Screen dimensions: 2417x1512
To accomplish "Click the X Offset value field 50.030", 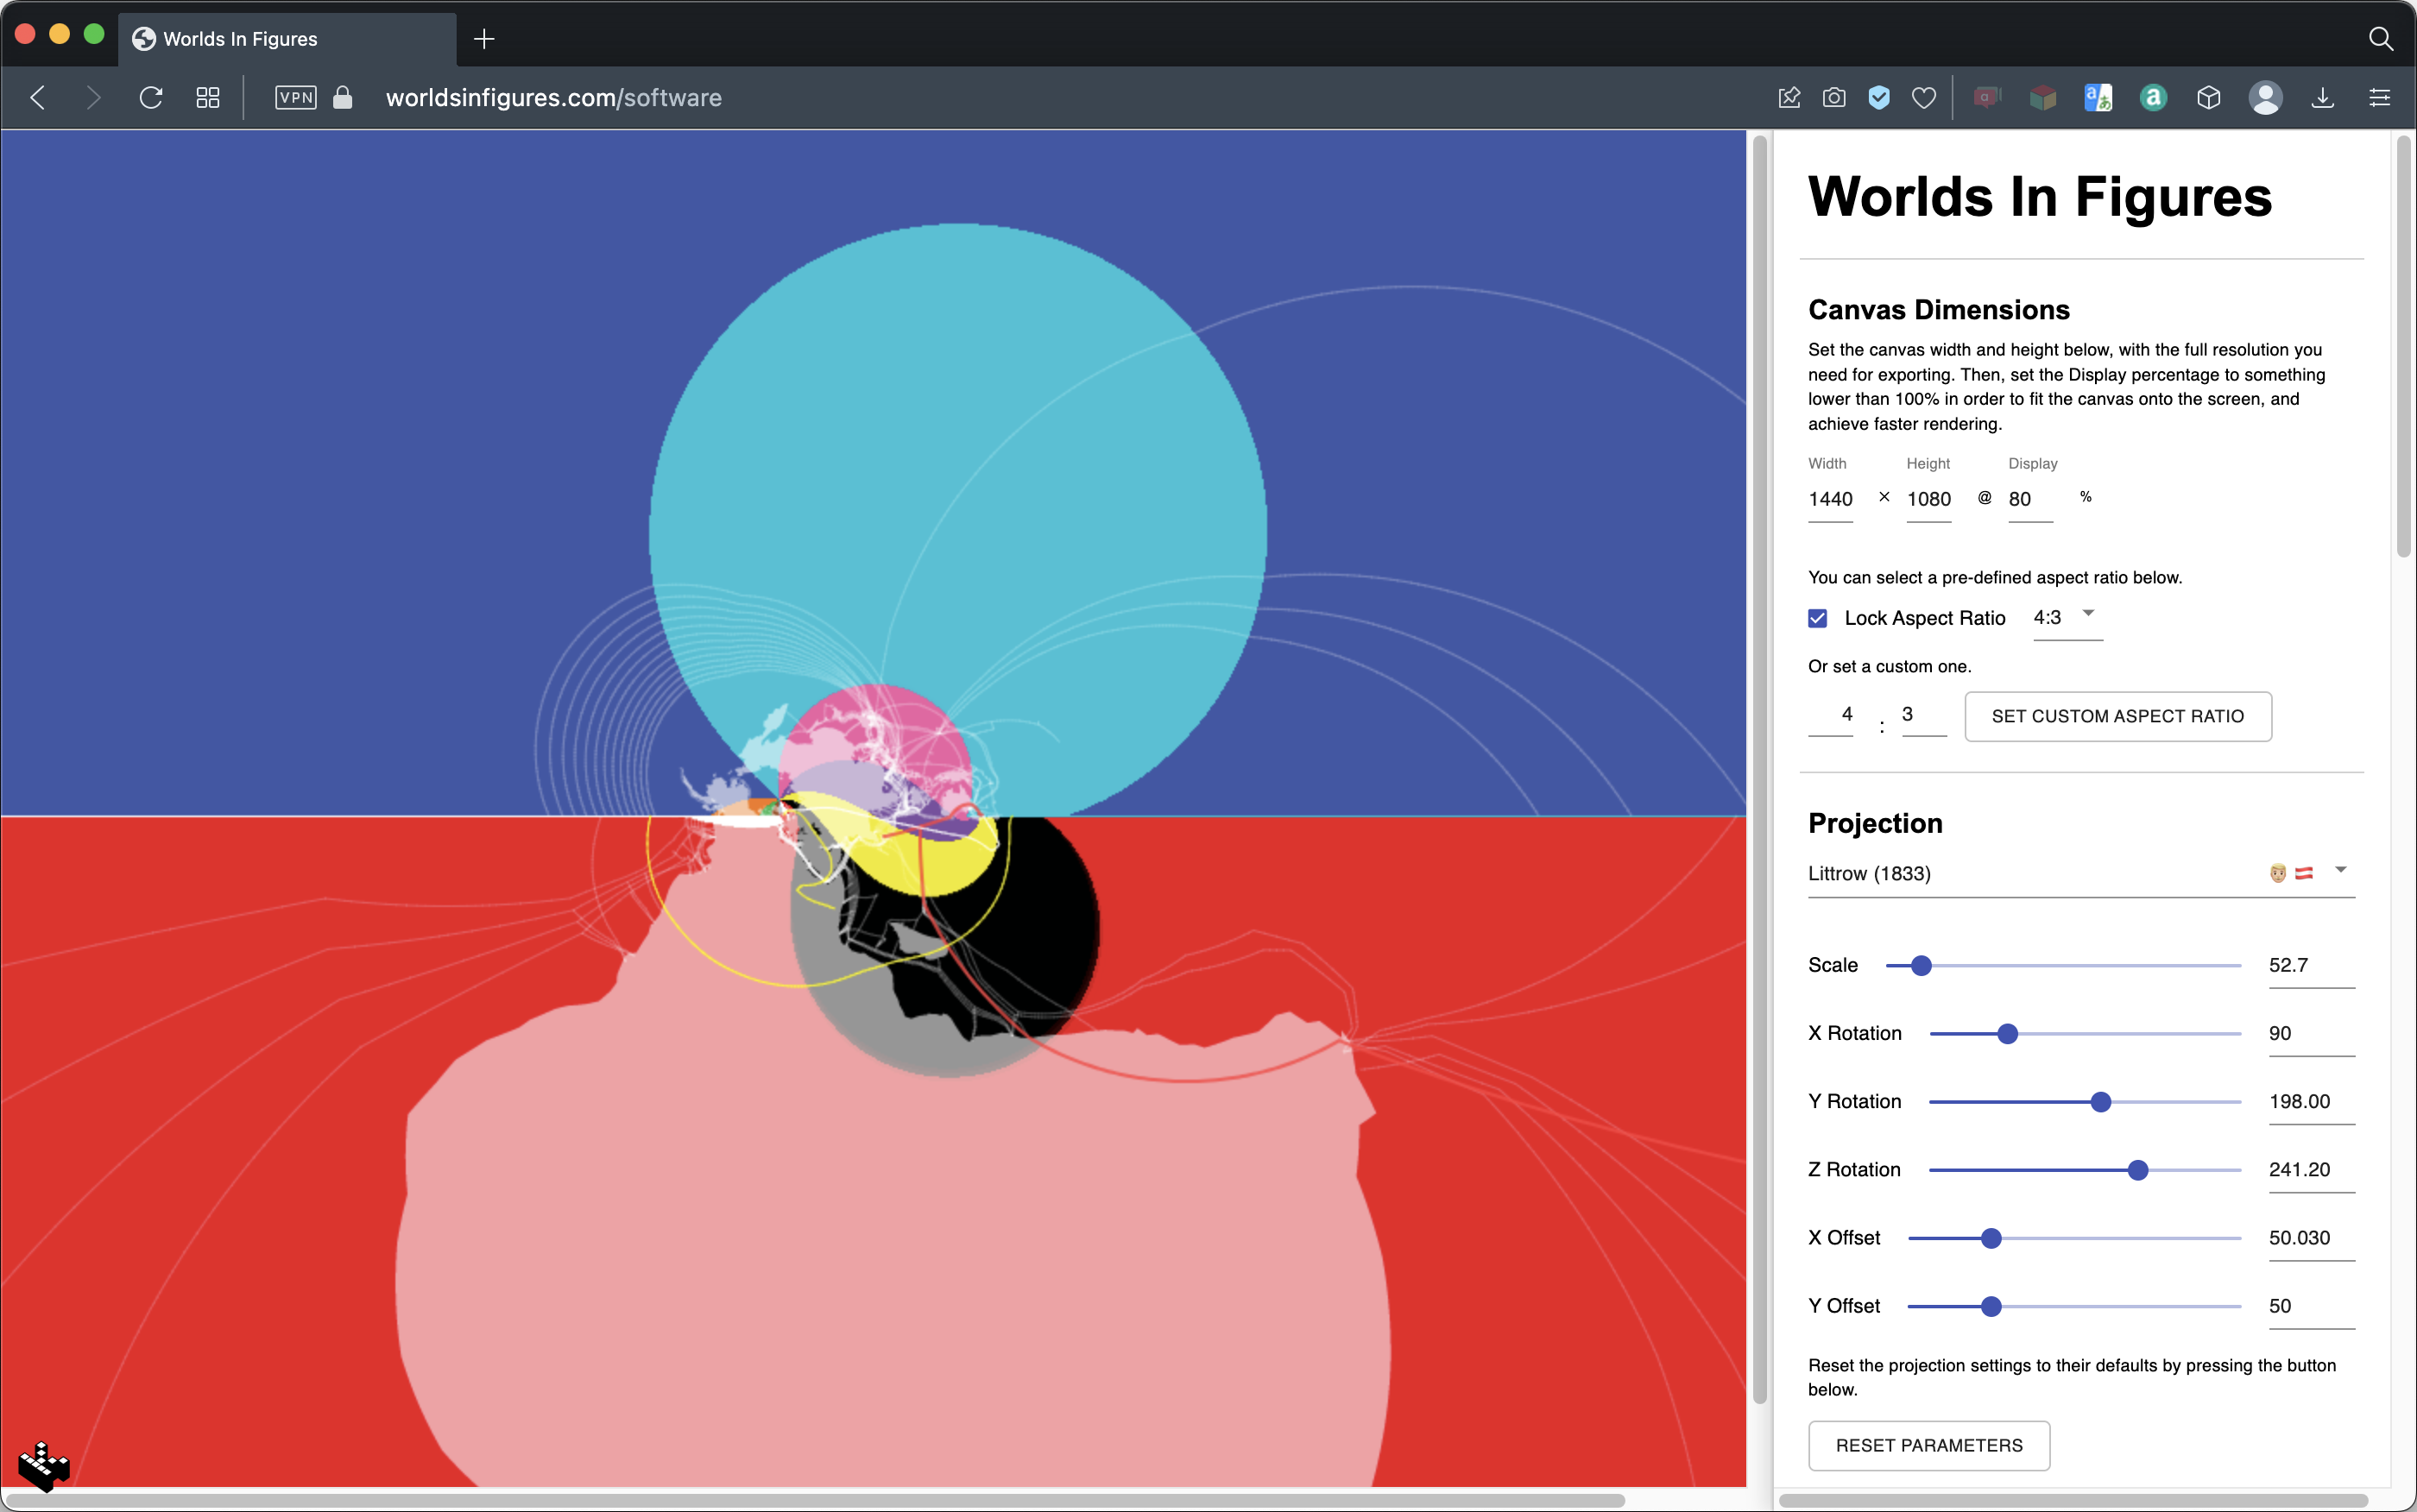I will click(2312, 1238).
